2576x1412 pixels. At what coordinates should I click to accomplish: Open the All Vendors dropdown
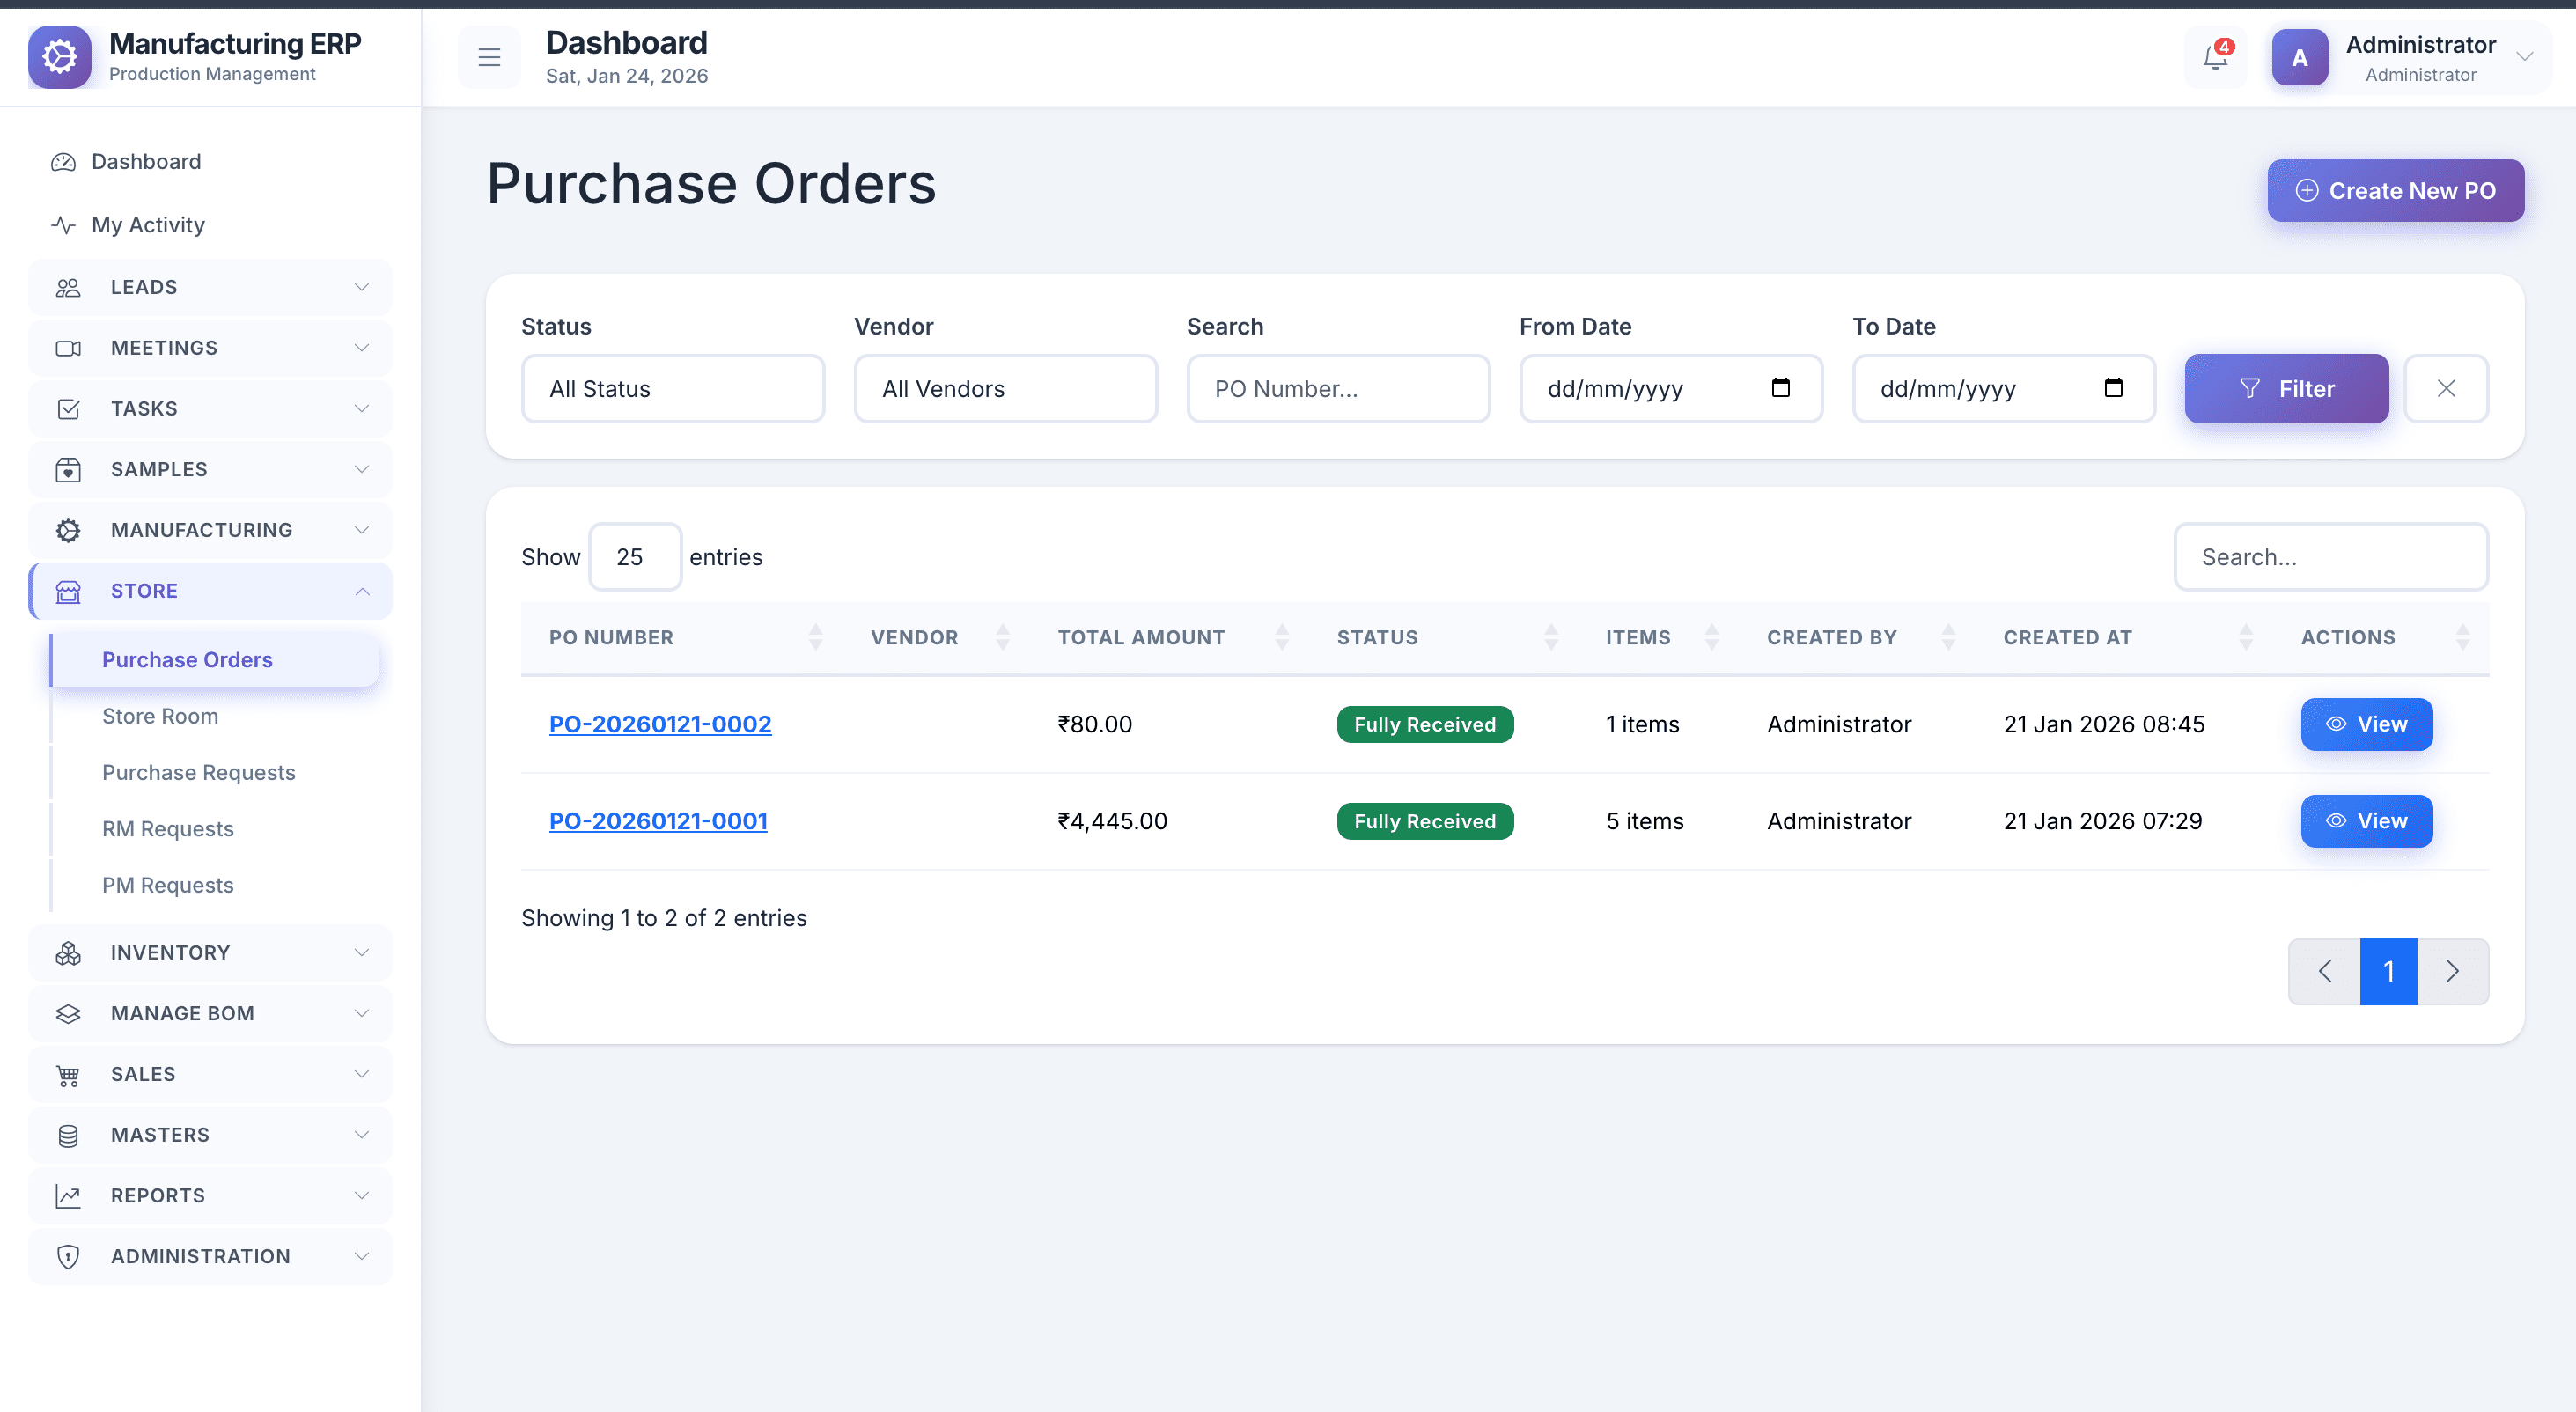pyautogui.click(x=1005, y=389)
